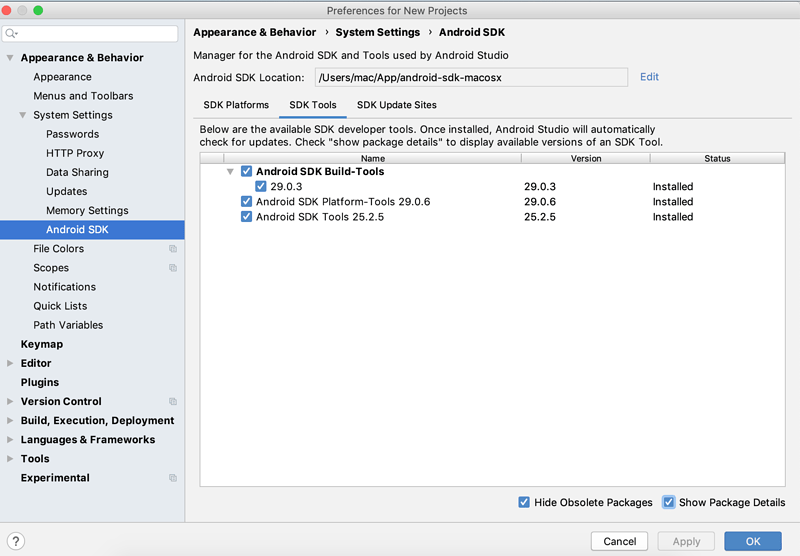Click the Cancel button
The width and height of the screenshot is (800, 556).
coord(619,541)
